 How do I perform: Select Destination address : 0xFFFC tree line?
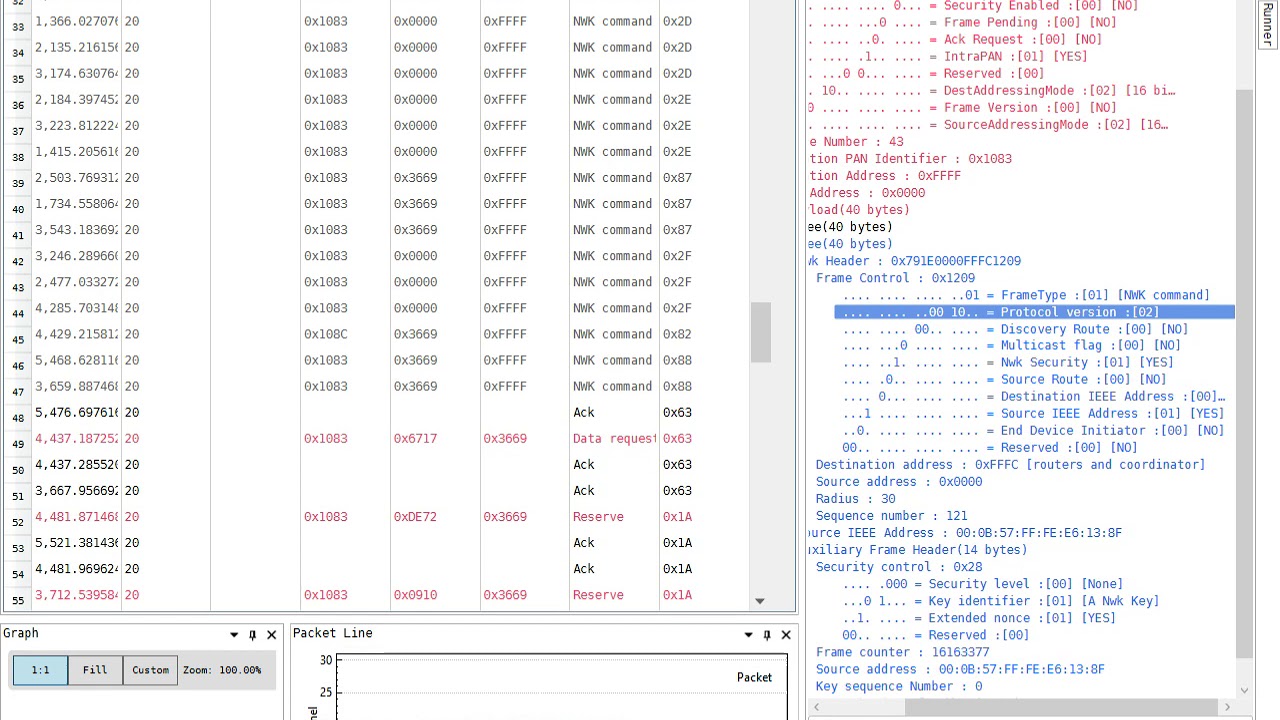tap(1010, 465)
